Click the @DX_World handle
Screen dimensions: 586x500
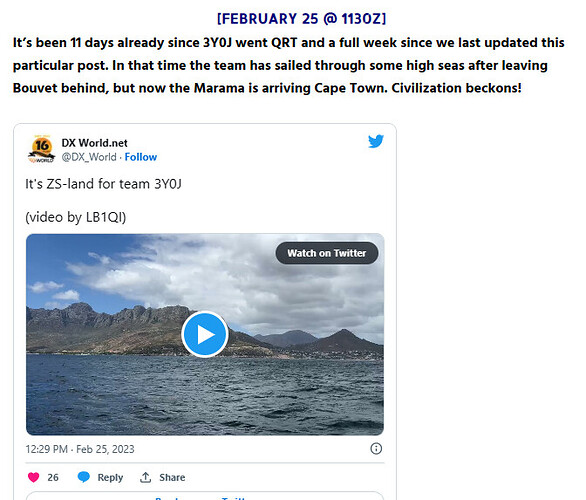coord(89,157)
